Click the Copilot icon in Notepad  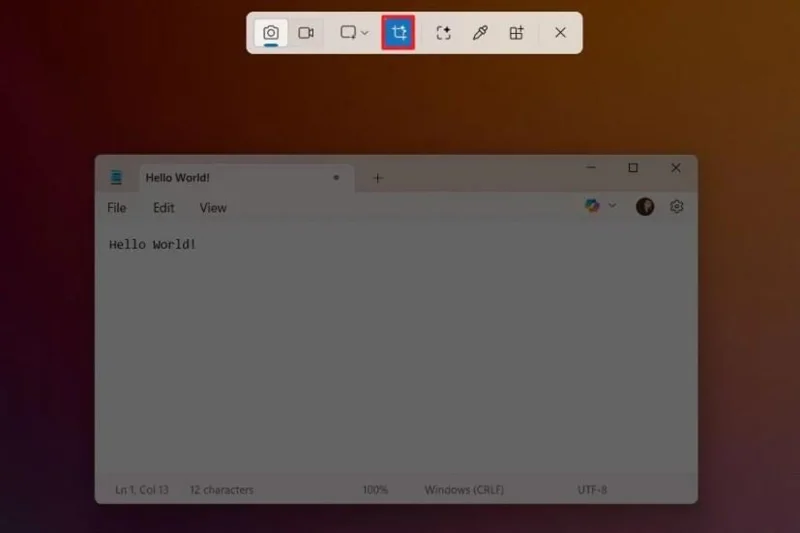click(x=592, y=206)
